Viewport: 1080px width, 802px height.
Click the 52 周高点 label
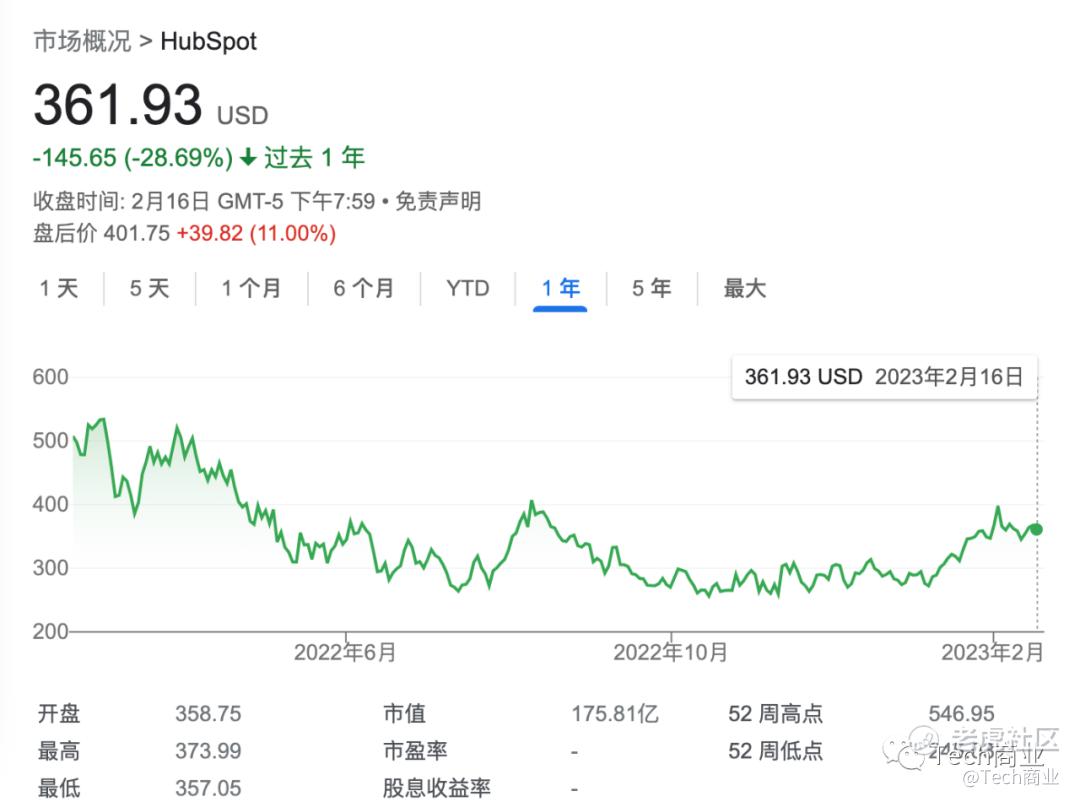click(776, 714)
